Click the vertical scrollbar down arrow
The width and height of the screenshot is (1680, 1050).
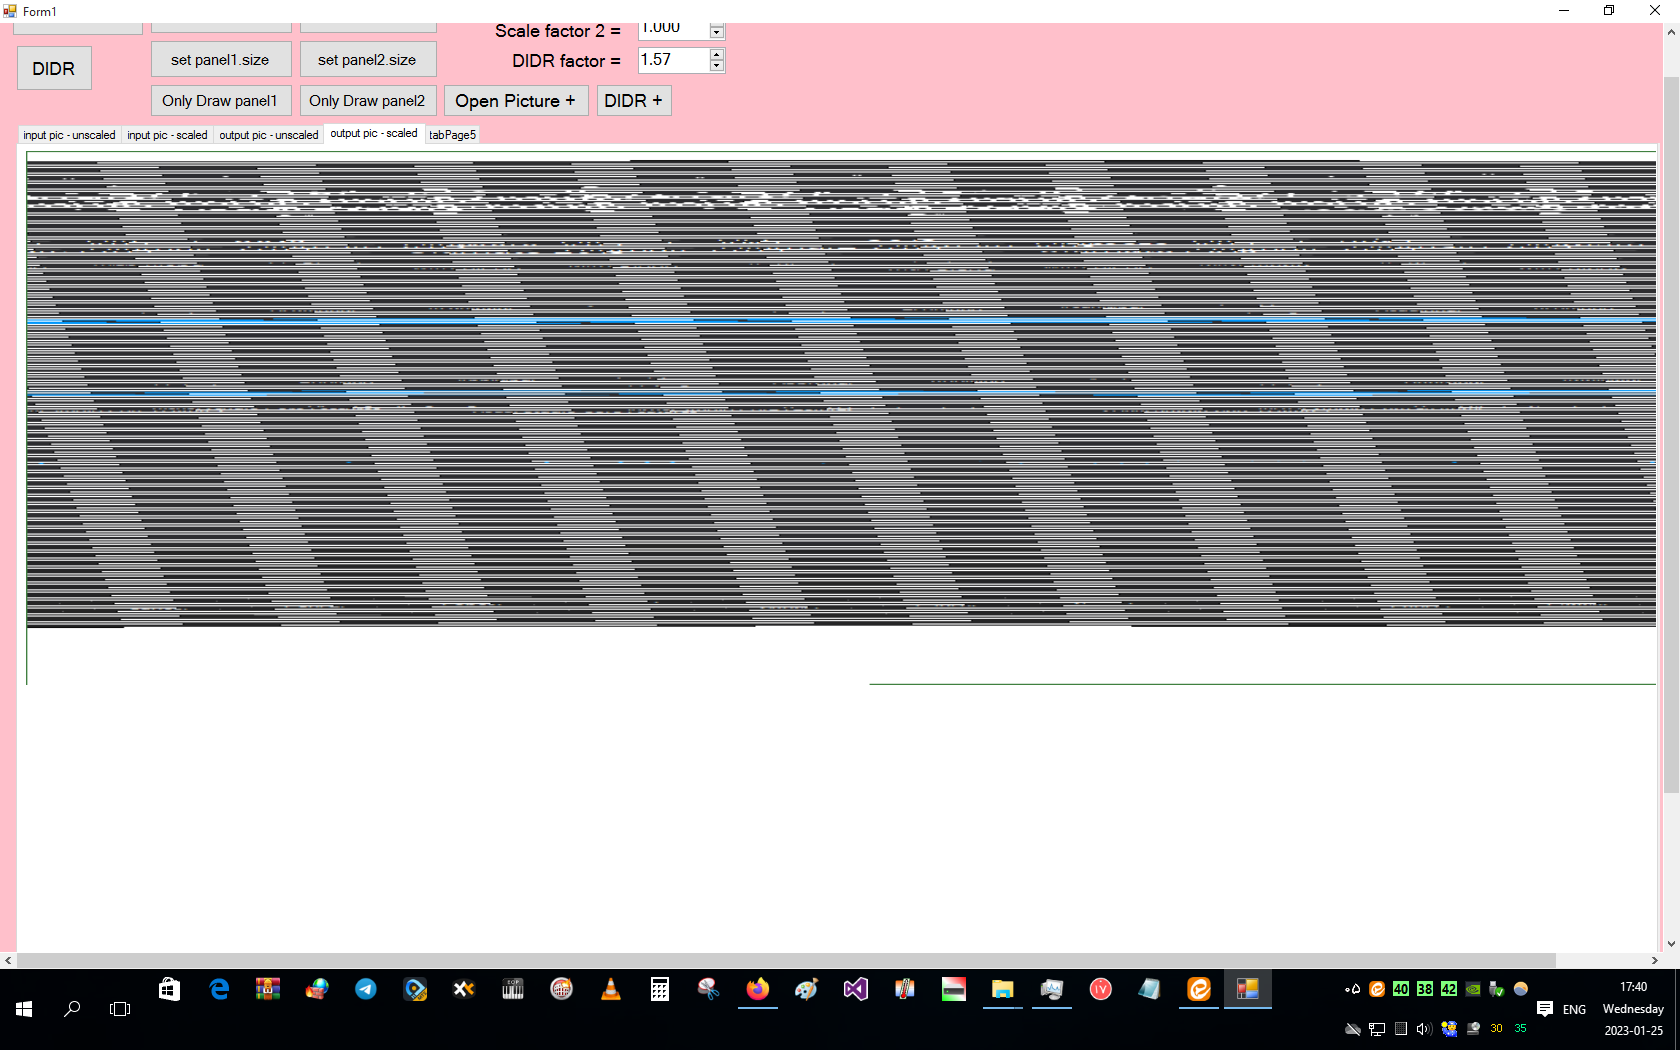click(1671, 944)
